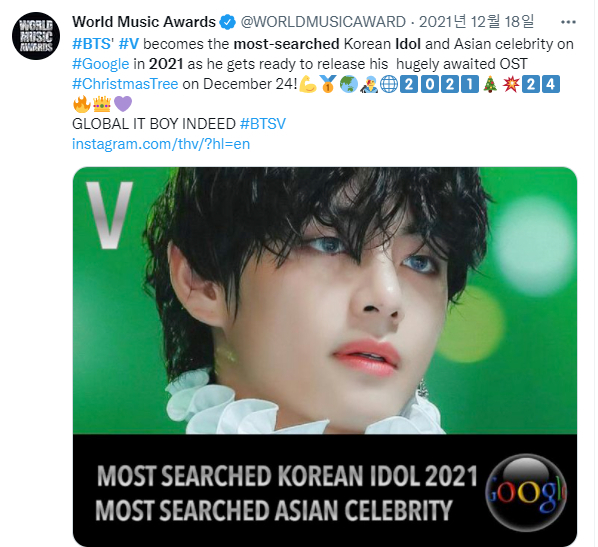Click the flexed bicep emoji
Image resolution: width=598 pixels, height=547 pixels.
pyautogui.click(x=308, y=84)
